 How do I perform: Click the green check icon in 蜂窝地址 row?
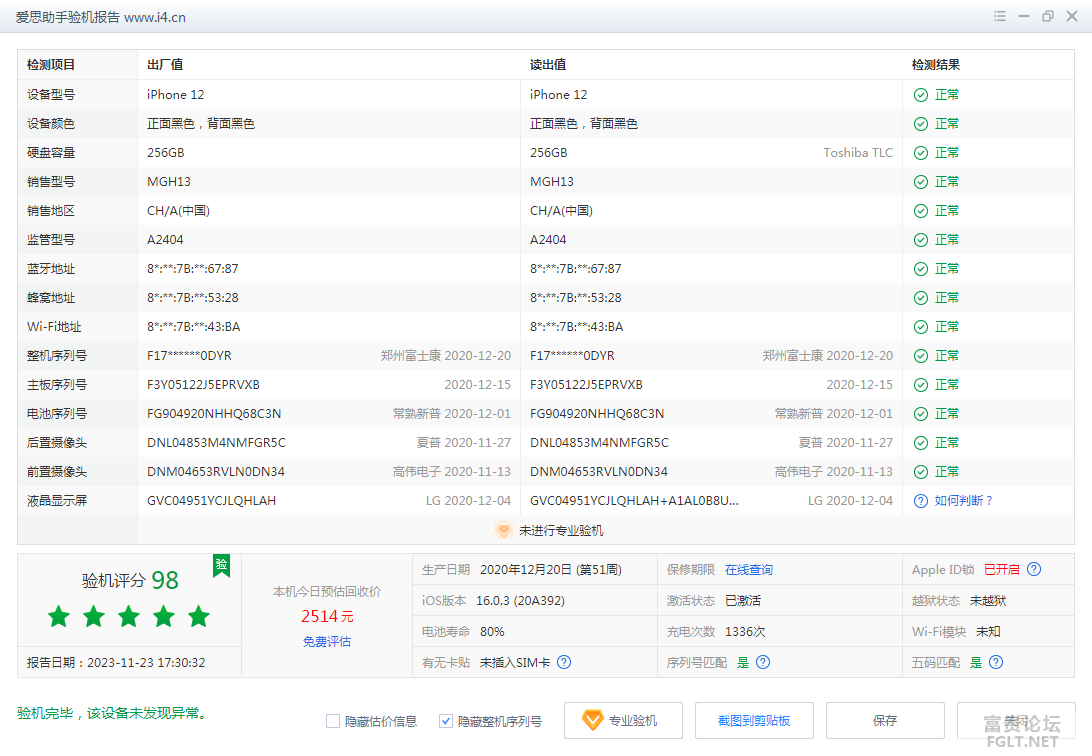(921, 298)
